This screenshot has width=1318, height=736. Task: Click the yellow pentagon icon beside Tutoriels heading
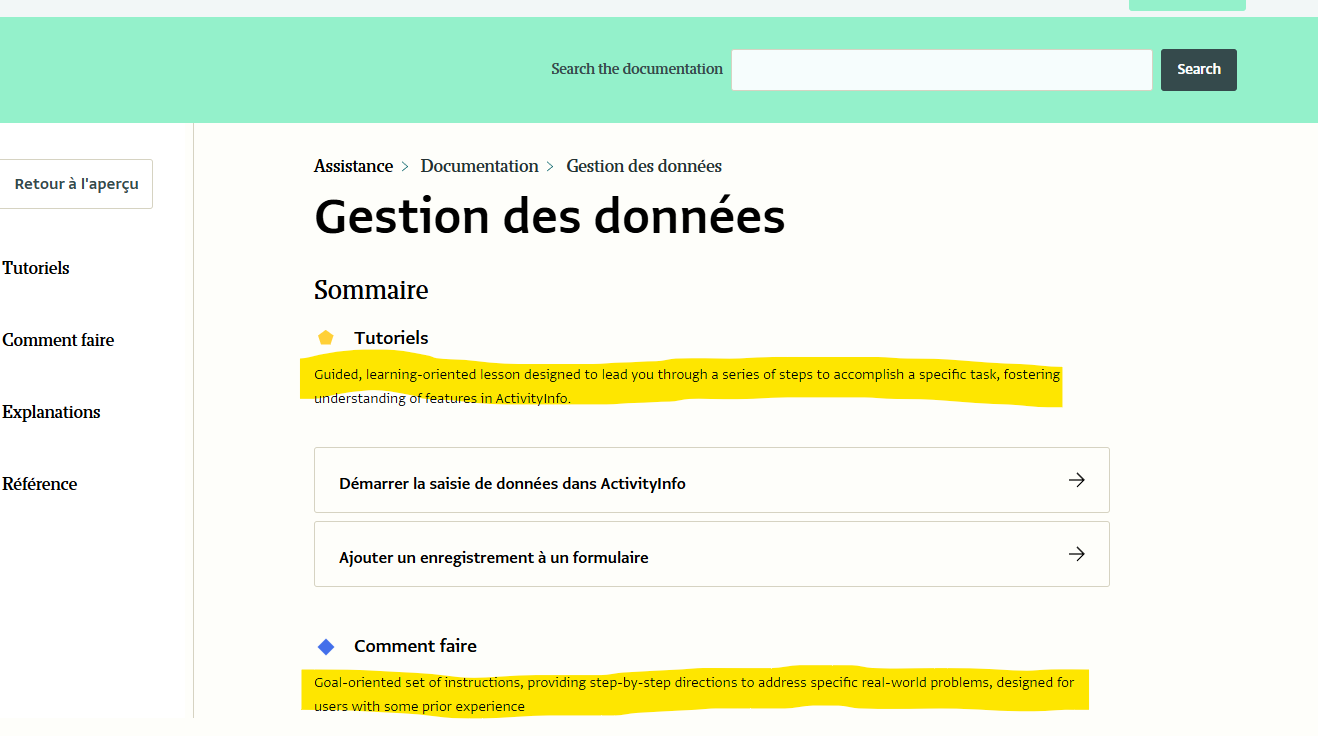(325, 338)
